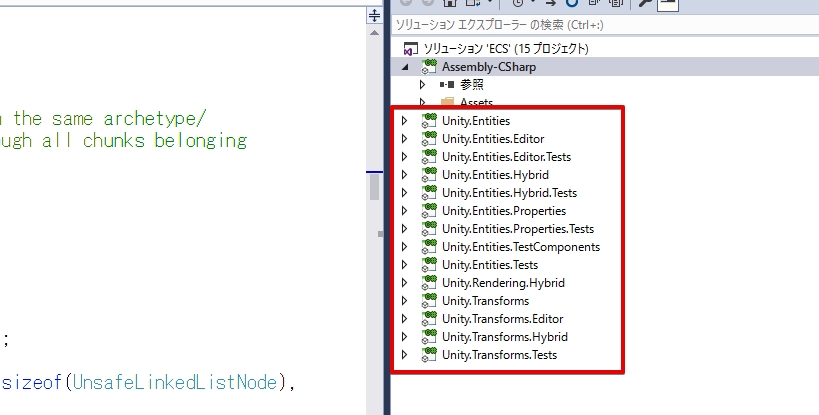Expand the Unity.Transforms.Hybrid project
This screenshot has height=415, width=819.
click(404, 337)
